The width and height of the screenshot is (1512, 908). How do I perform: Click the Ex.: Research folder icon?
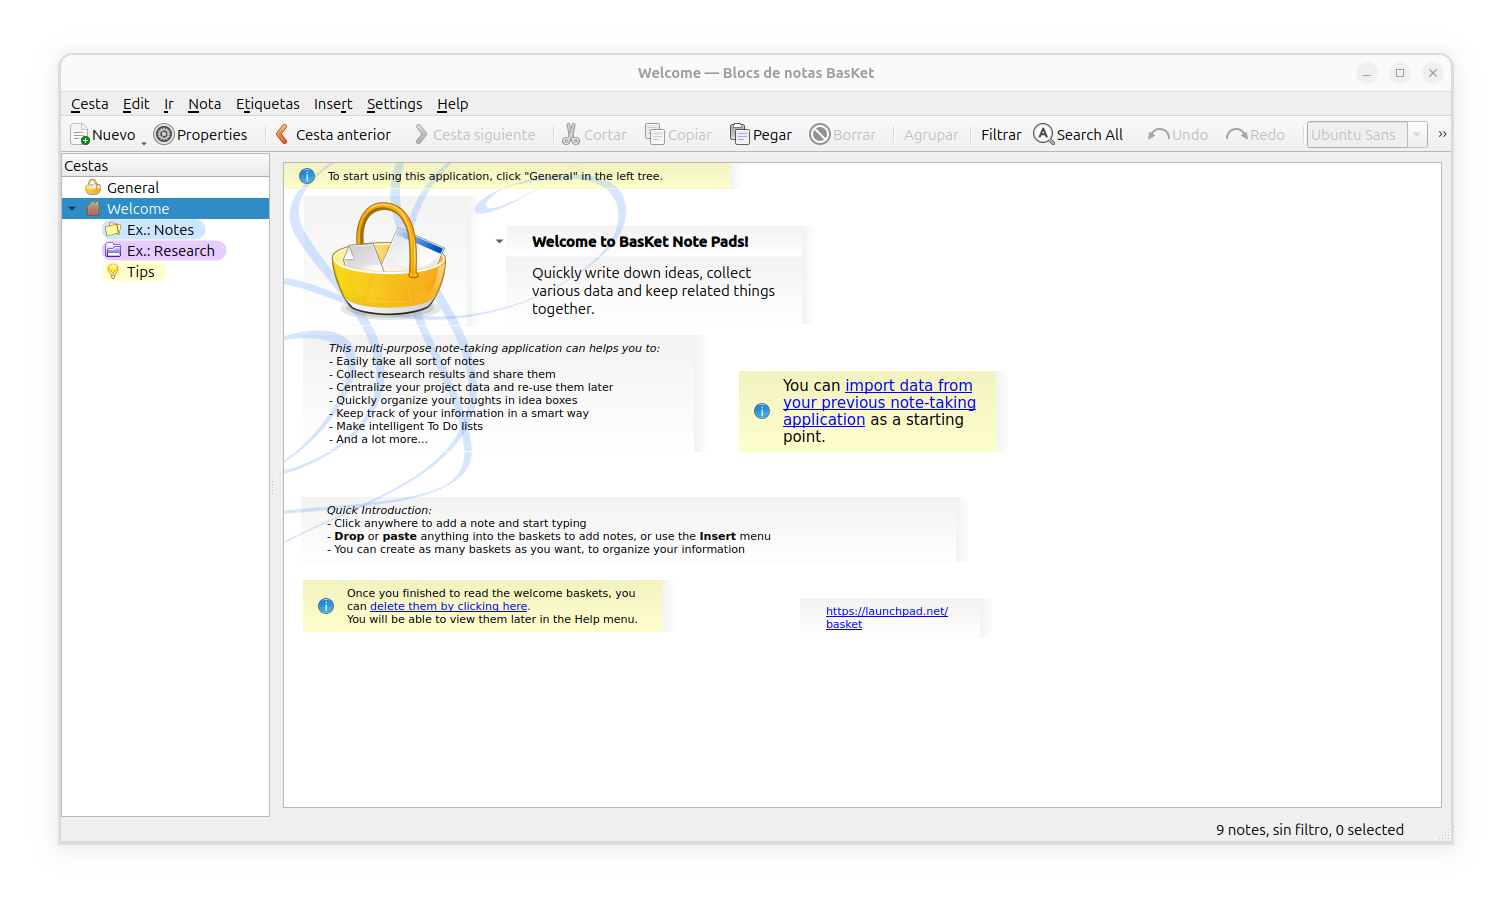click(113, 251)
